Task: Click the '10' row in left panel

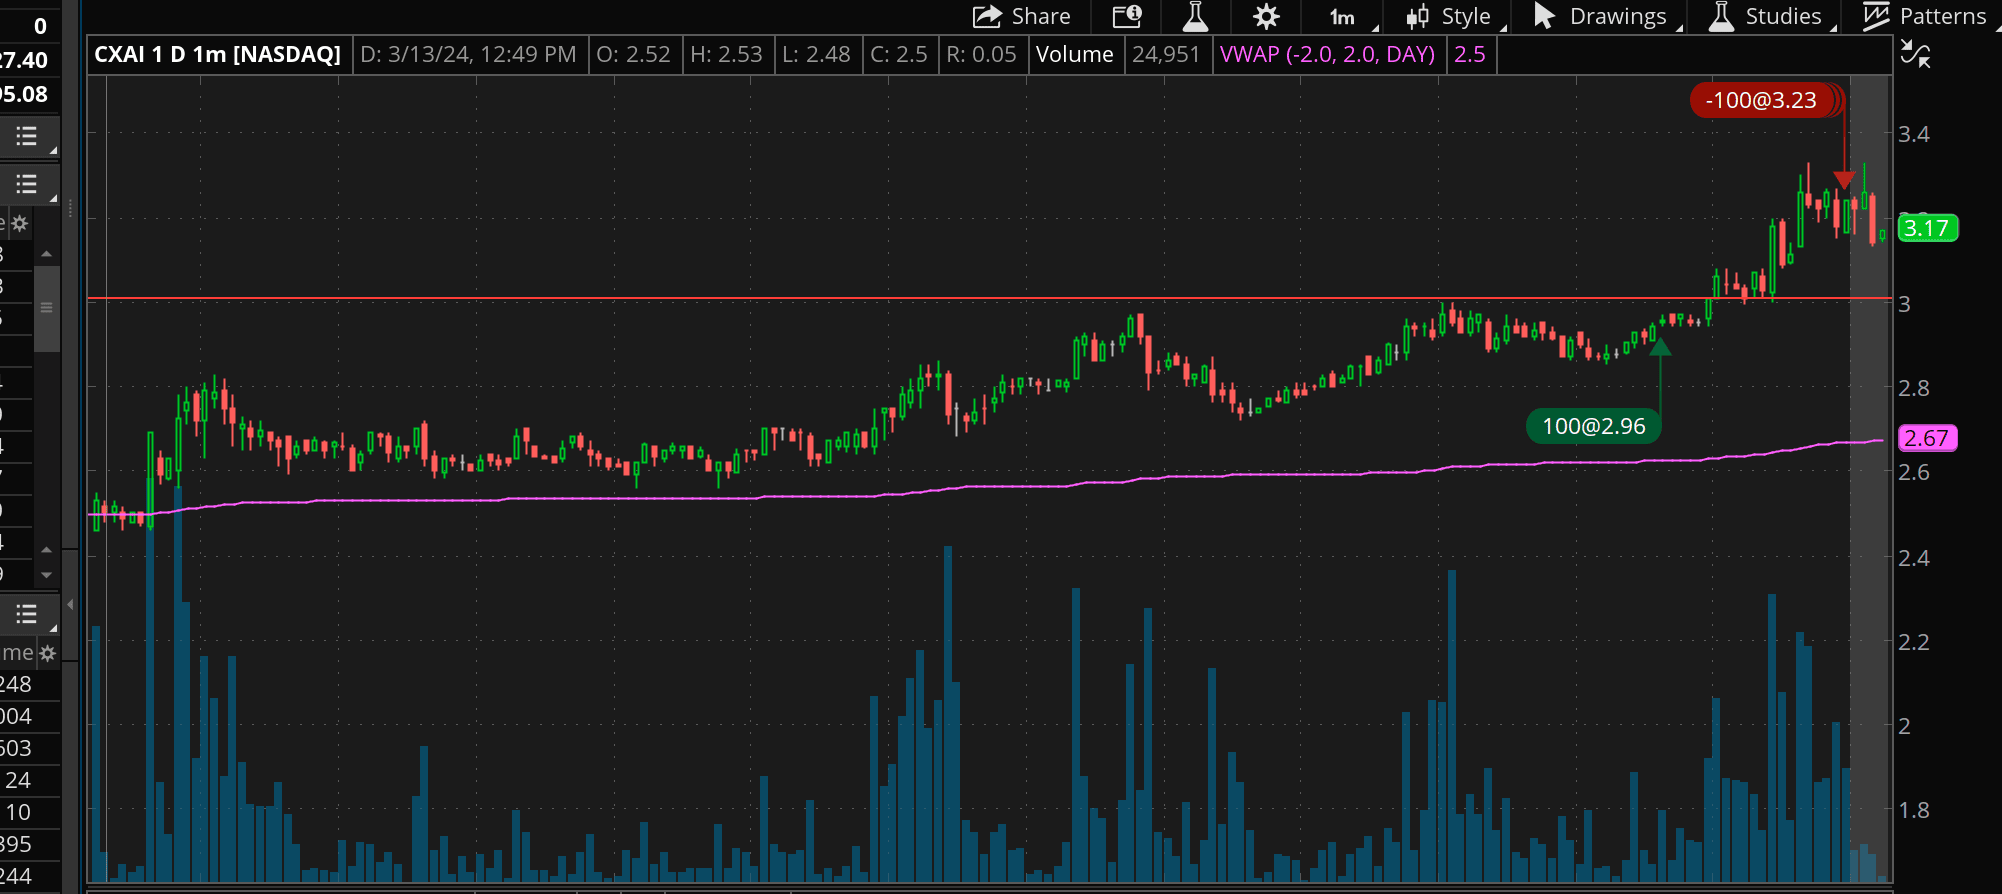Action: click(18, 812)
